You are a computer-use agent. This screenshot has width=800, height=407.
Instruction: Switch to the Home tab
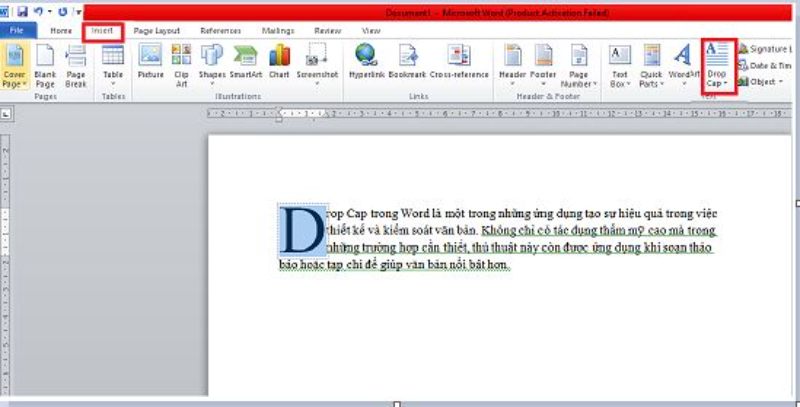(x=61, y=31)
